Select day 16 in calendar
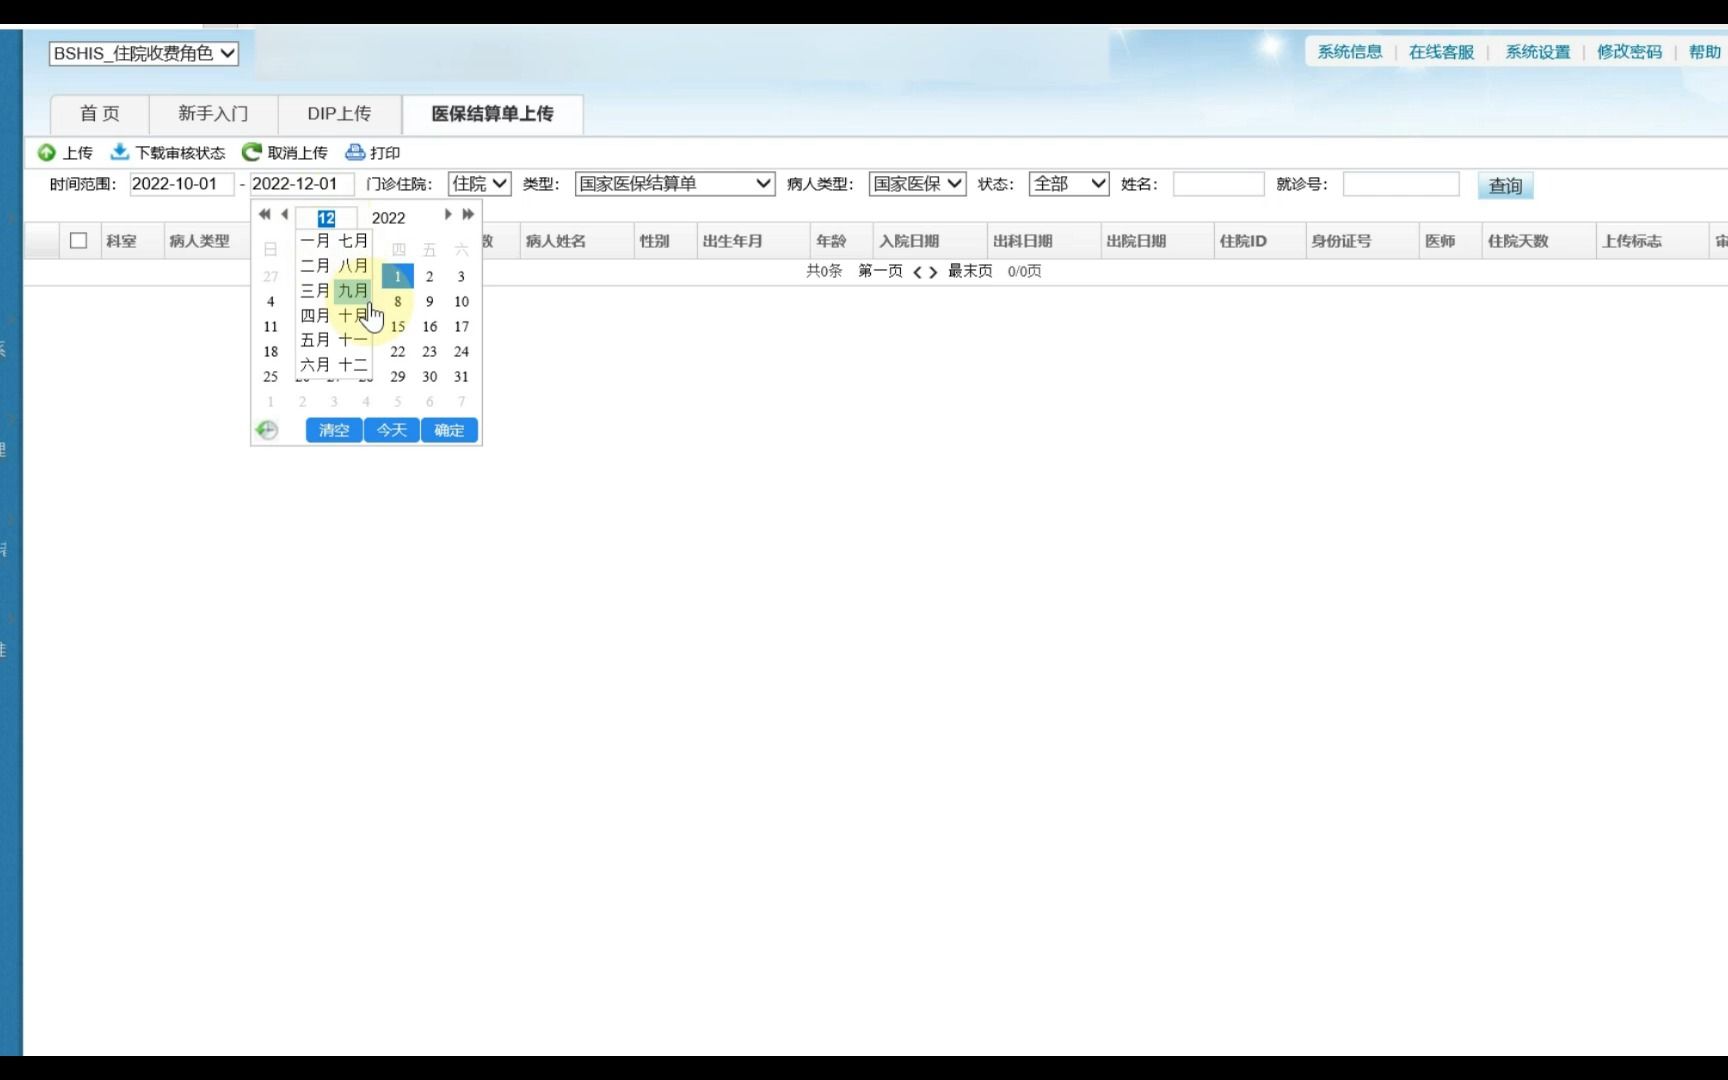Image resolution: width=1728 pixels, height=1080 pixels. (429, 326)
